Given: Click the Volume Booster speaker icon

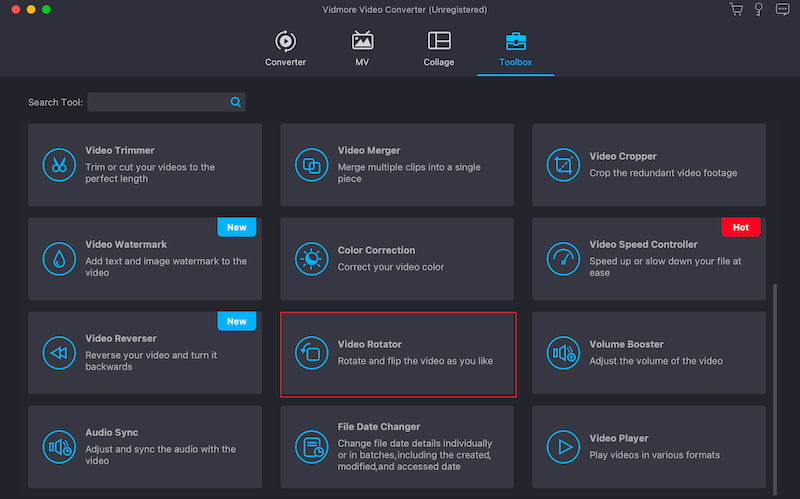Looking at the screenshot, I should pos(563,353).
